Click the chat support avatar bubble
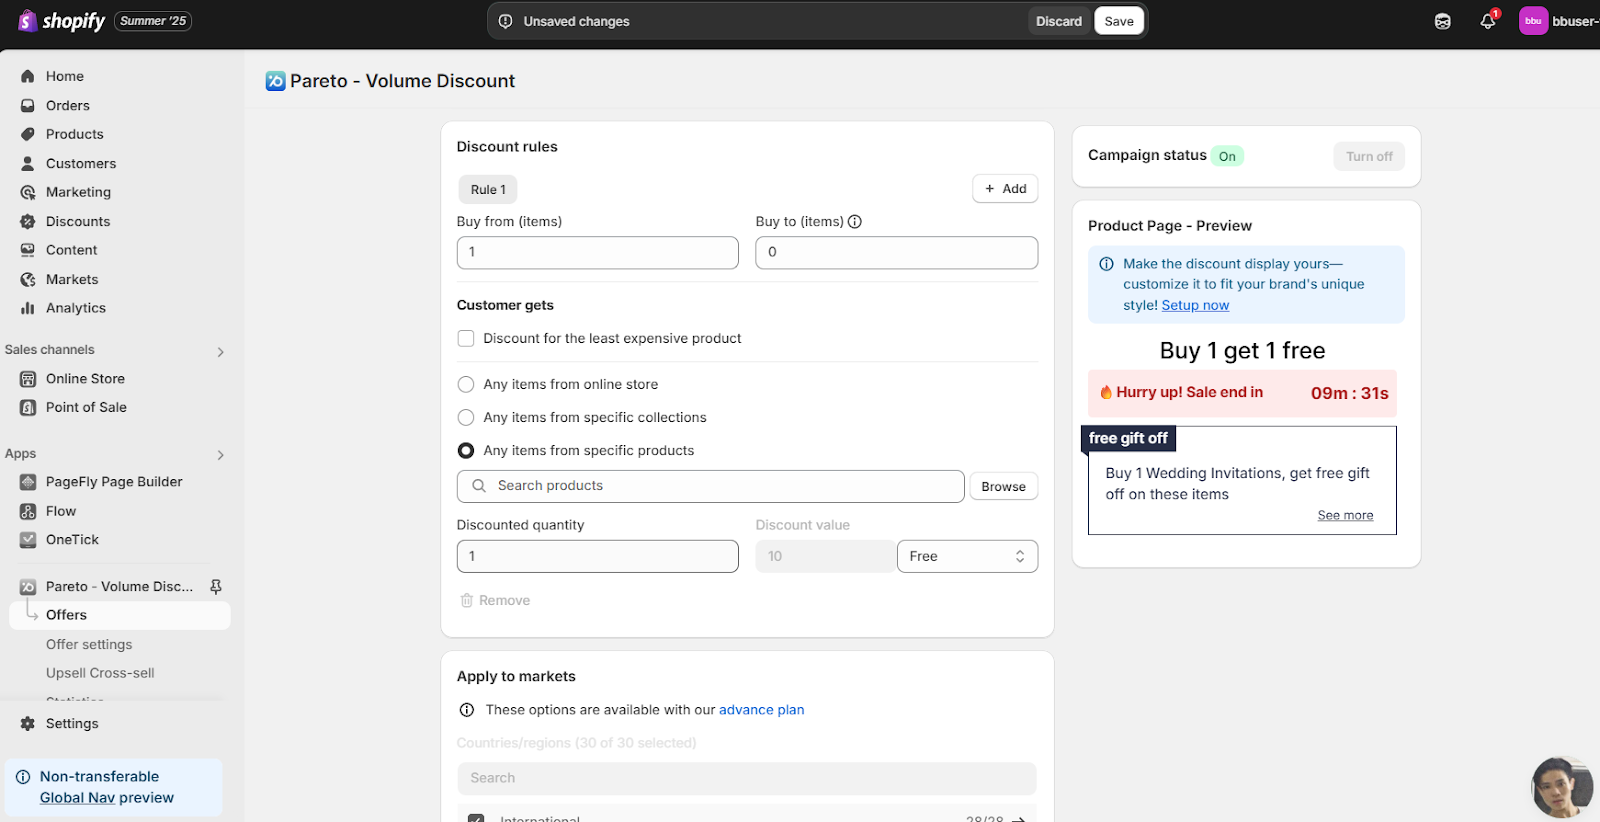This screenshot has height=822, width=1600. (x=1562, y=787)
